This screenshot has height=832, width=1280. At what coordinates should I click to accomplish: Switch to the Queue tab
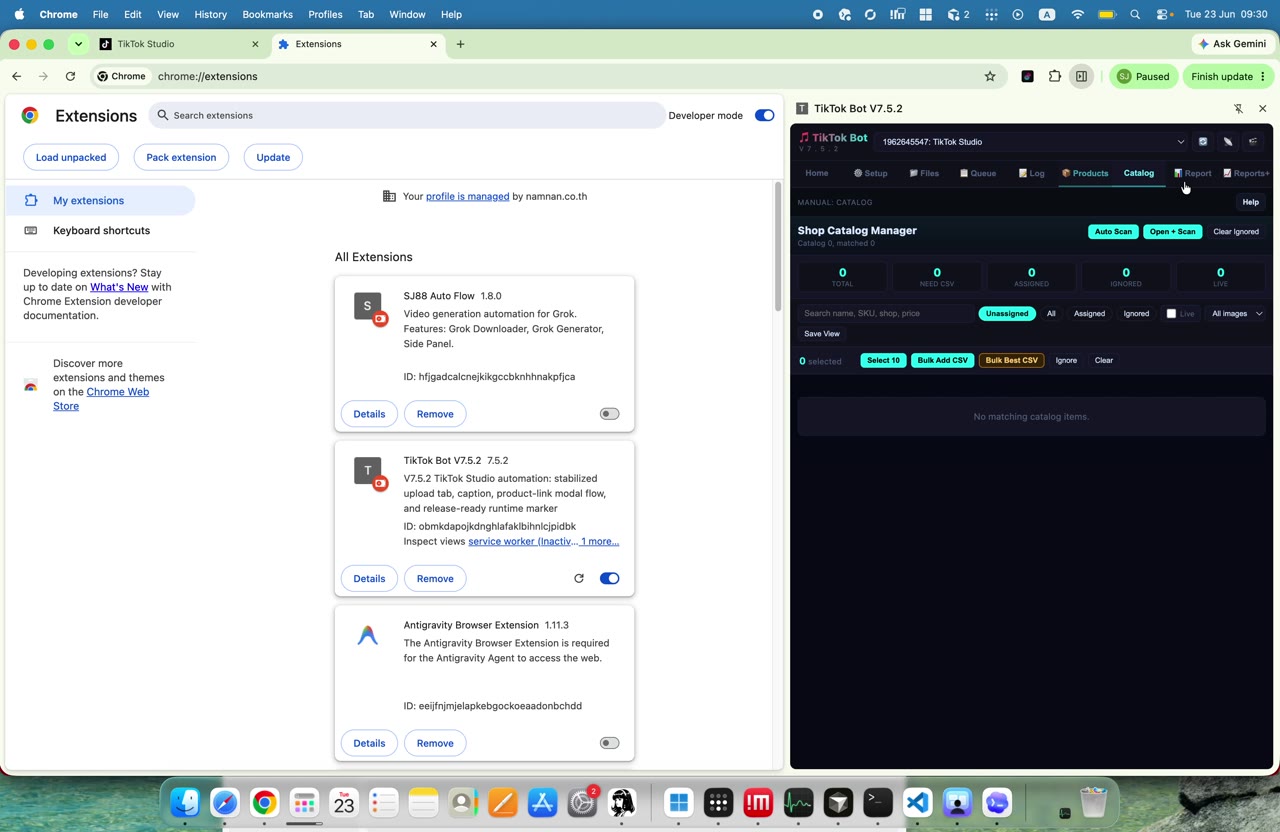978,173
